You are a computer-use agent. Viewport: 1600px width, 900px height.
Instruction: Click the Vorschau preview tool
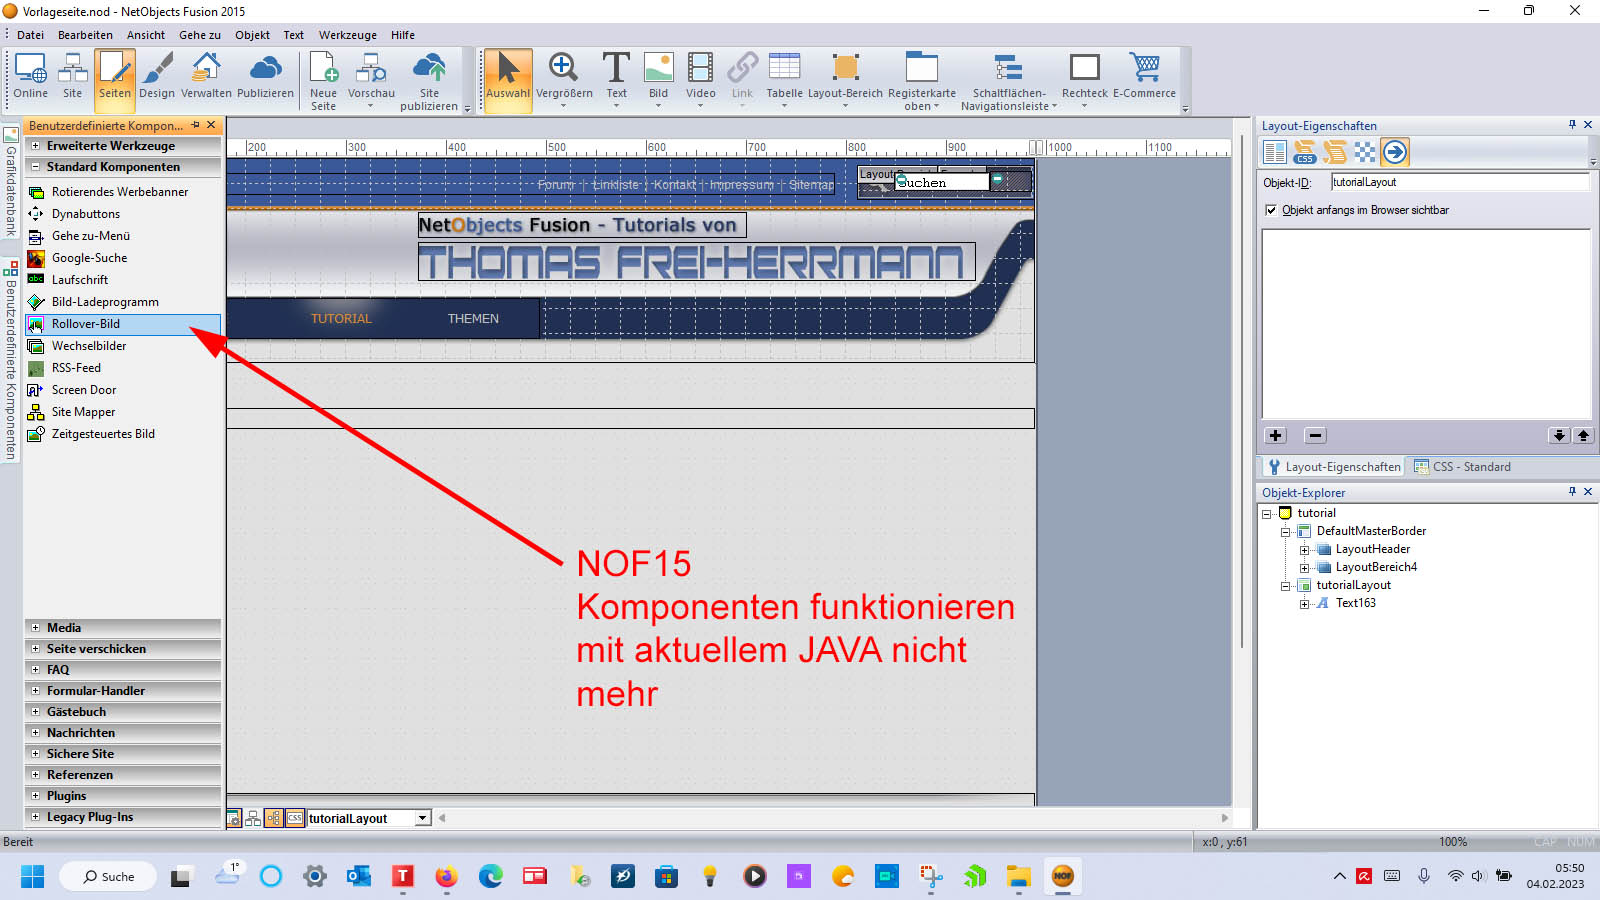pyautogui.click(x=371, y=81)
